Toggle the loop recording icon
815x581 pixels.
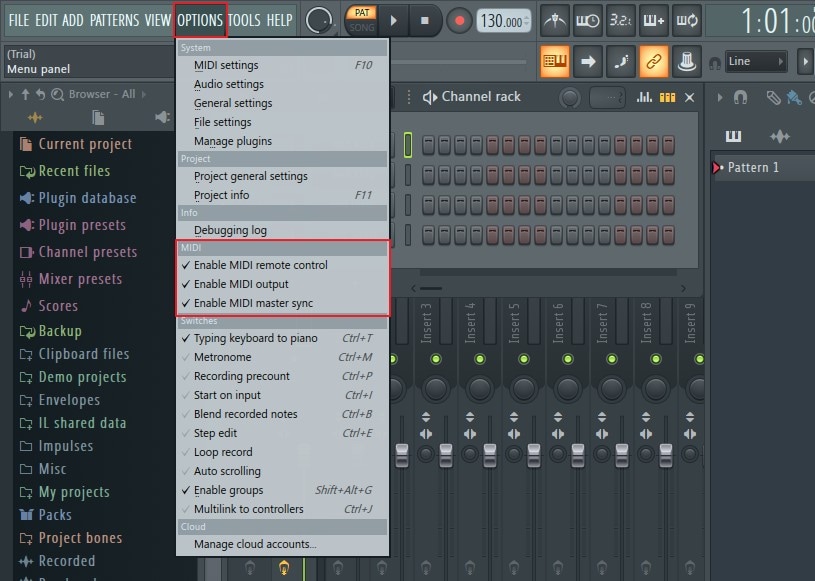[687, 21]
